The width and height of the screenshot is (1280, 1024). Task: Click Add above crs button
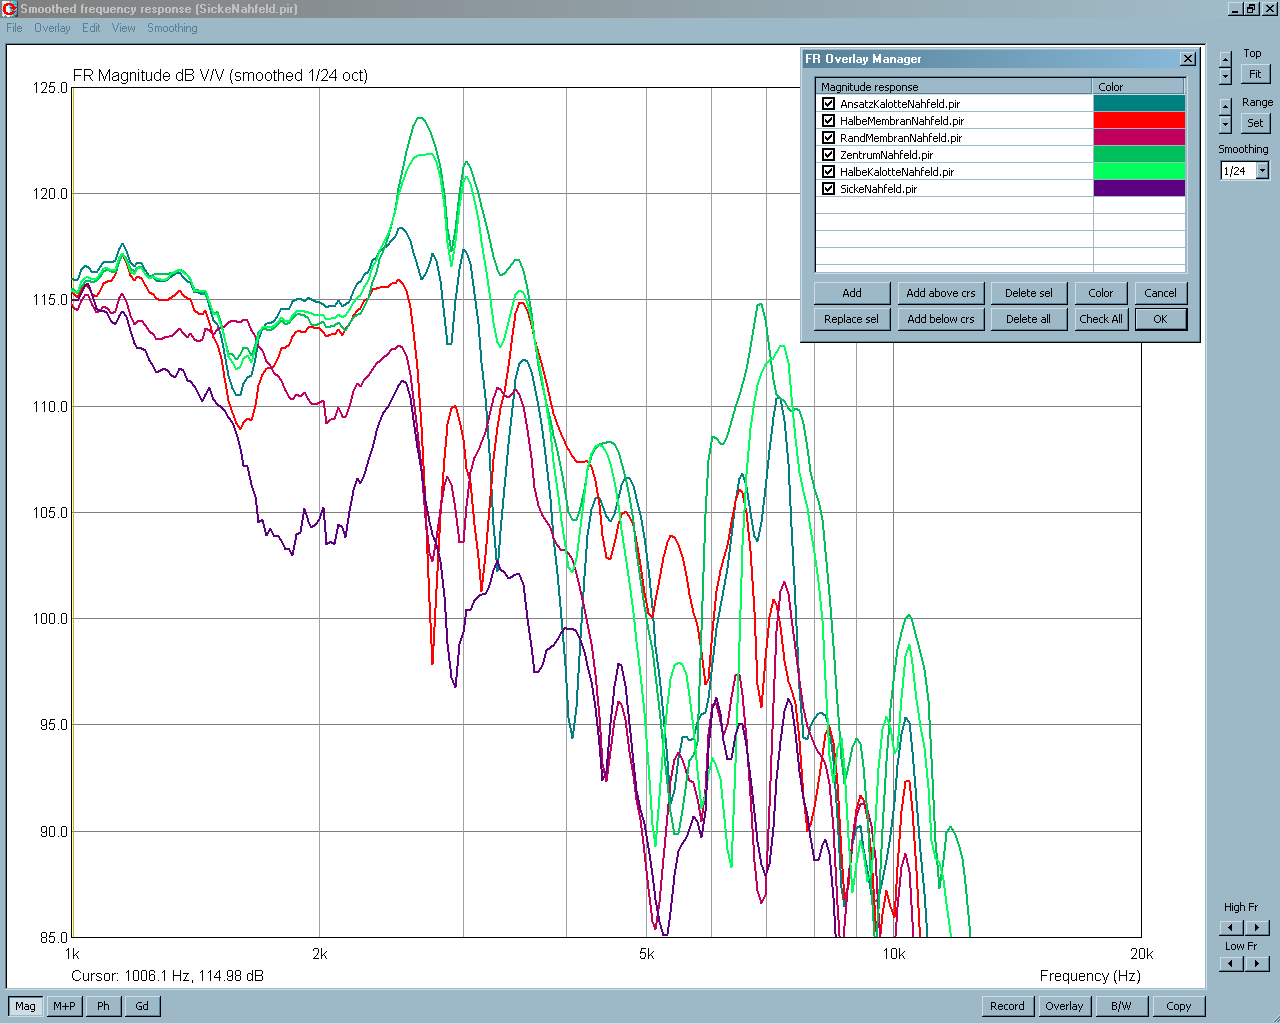941,293
